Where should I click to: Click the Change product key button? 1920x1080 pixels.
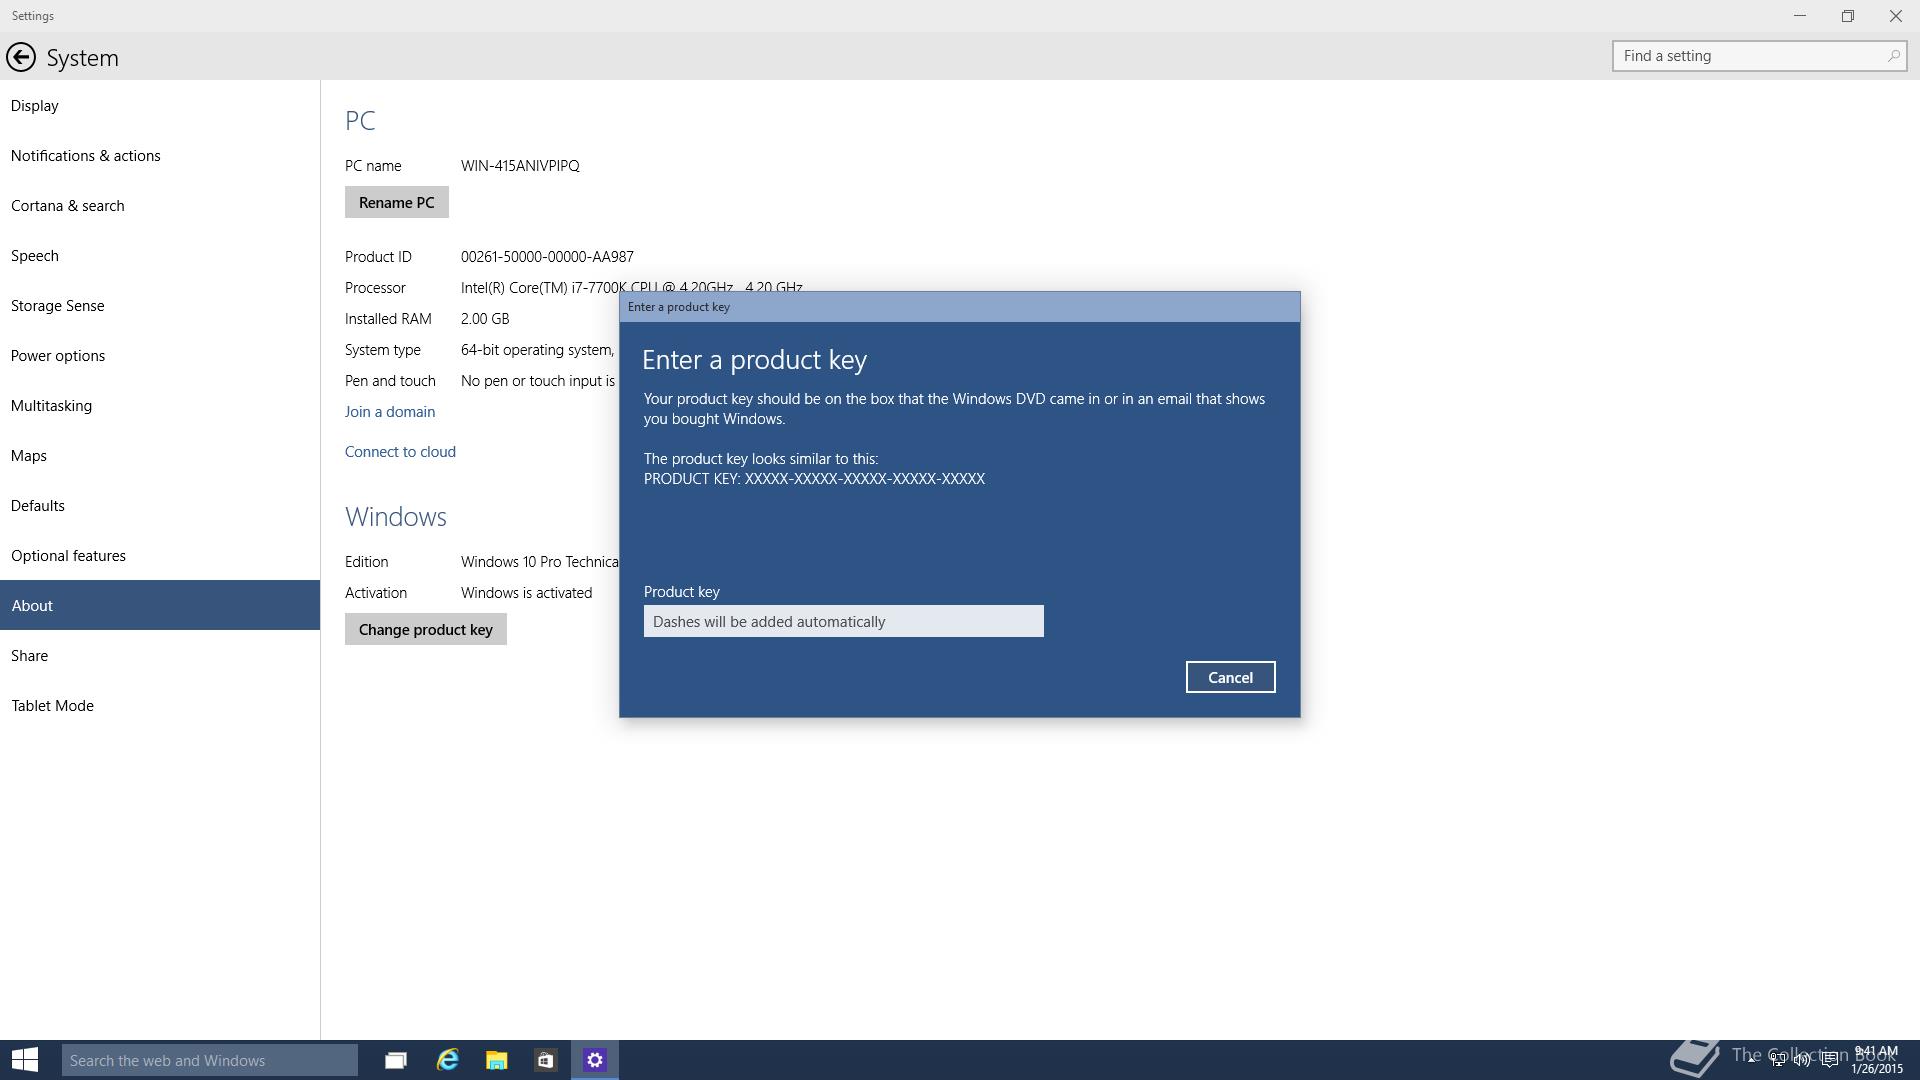[426, 629]
